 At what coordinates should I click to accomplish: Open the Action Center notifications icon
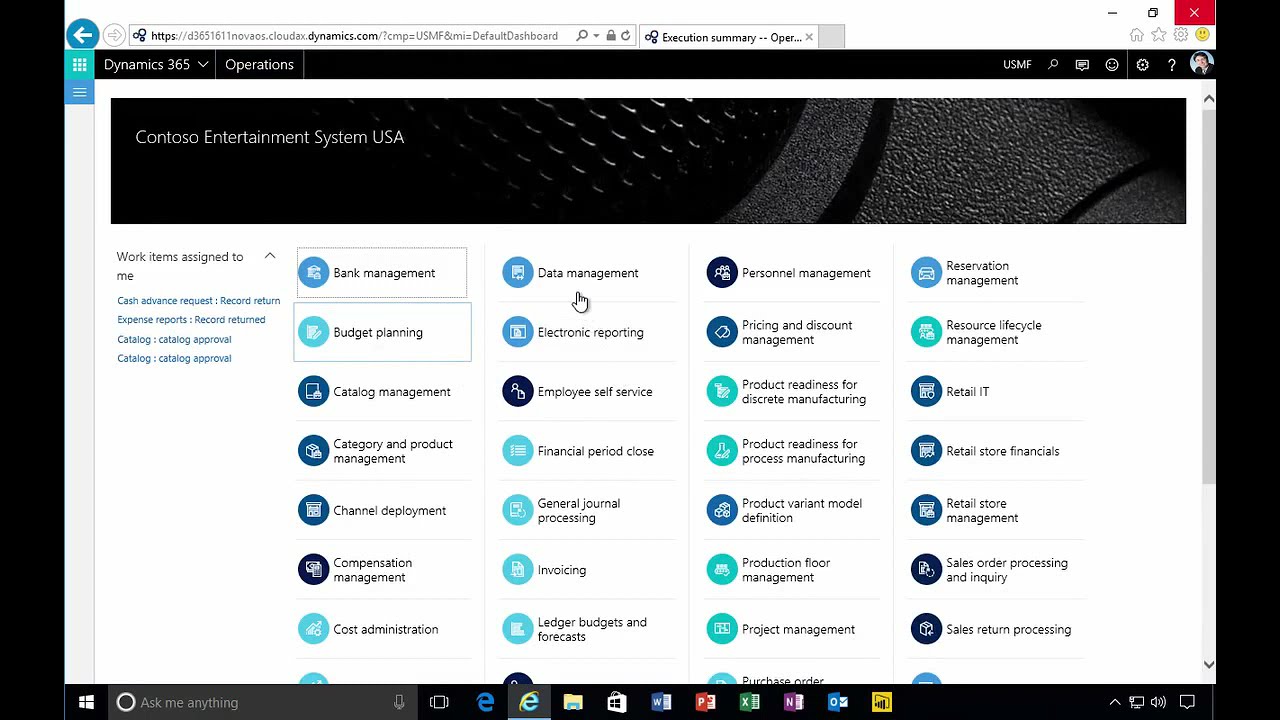1187,702
